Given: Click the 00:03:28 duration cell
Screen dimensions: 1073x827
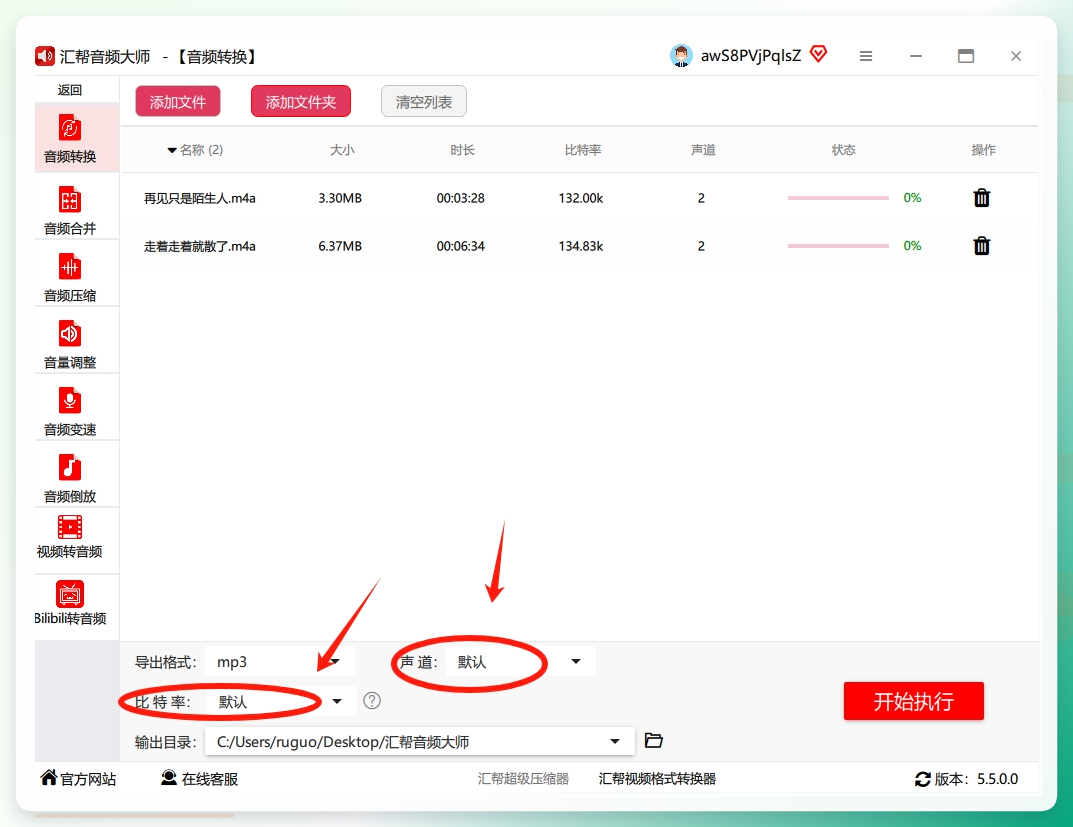Looking at the screenshot, I should [461, 198].
